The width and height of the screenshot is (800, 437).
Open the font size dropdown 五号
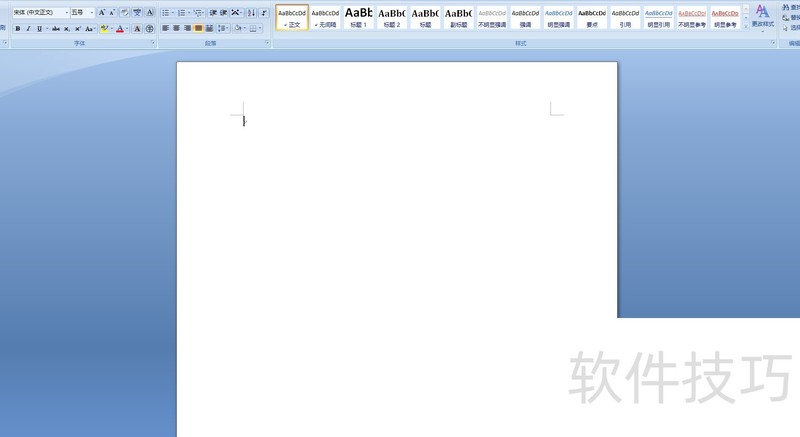92,12
